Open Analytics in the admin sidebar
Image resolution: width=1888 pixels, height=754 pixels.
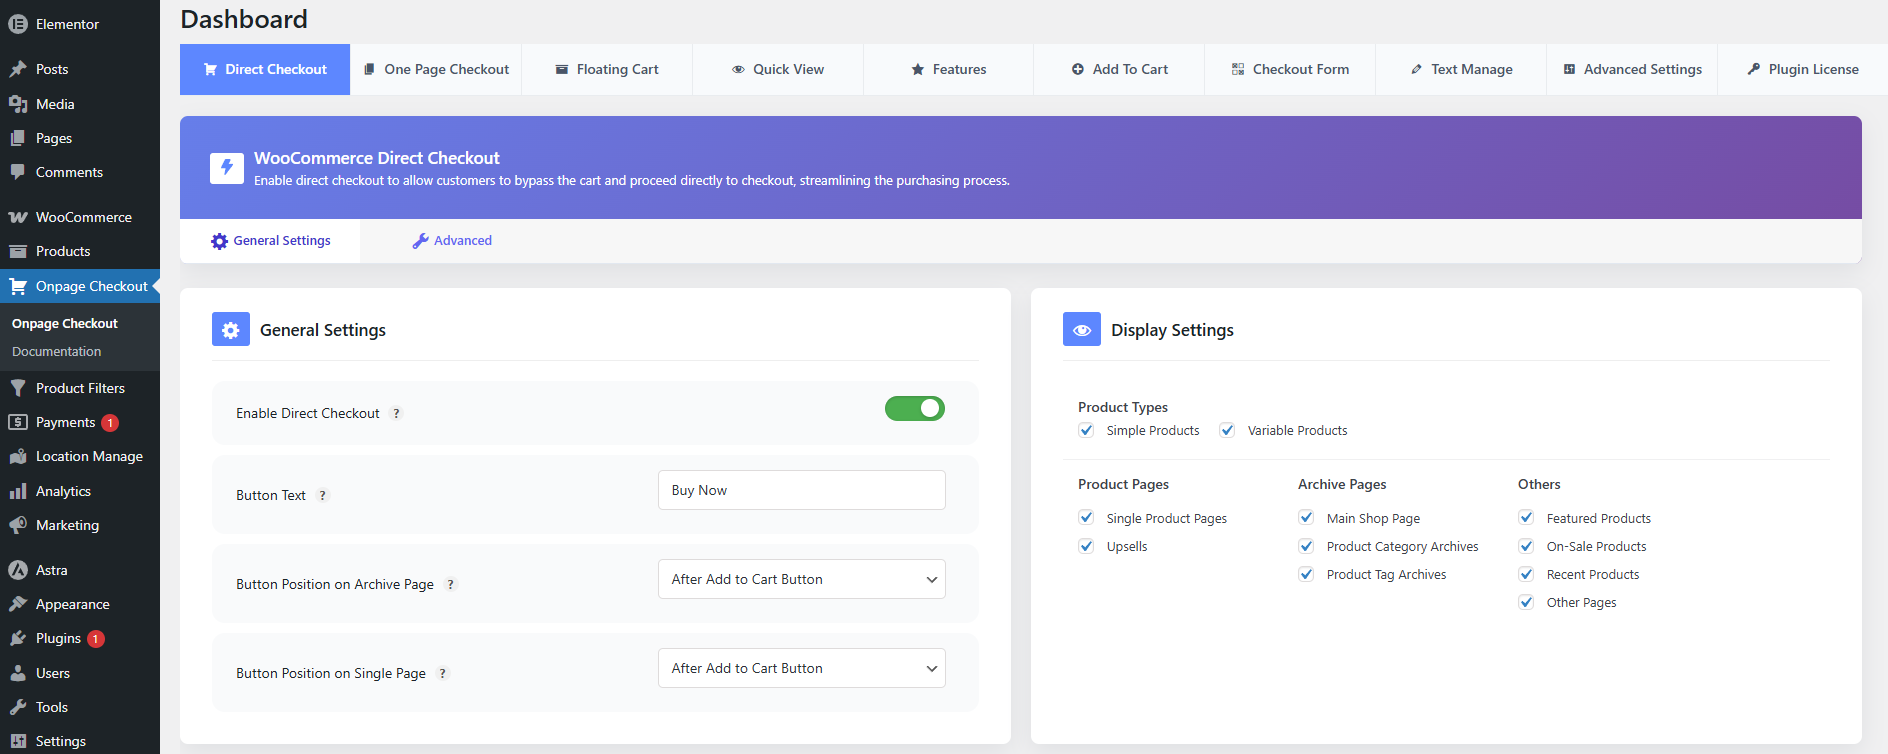(80, 491)
